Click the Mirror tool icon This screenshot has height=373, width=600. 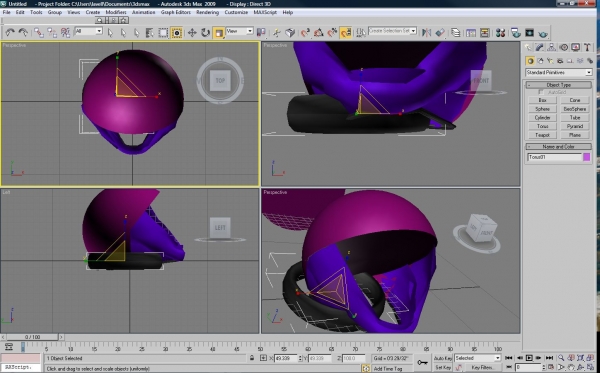coord(426,33)
